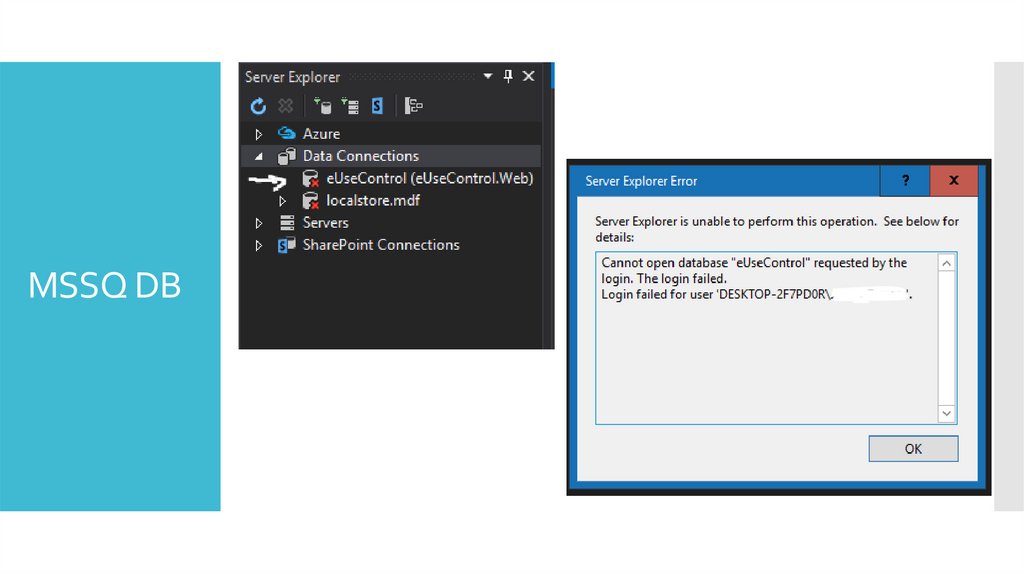
Task: Select the Azure tree label
Action: tap(321, 134)
